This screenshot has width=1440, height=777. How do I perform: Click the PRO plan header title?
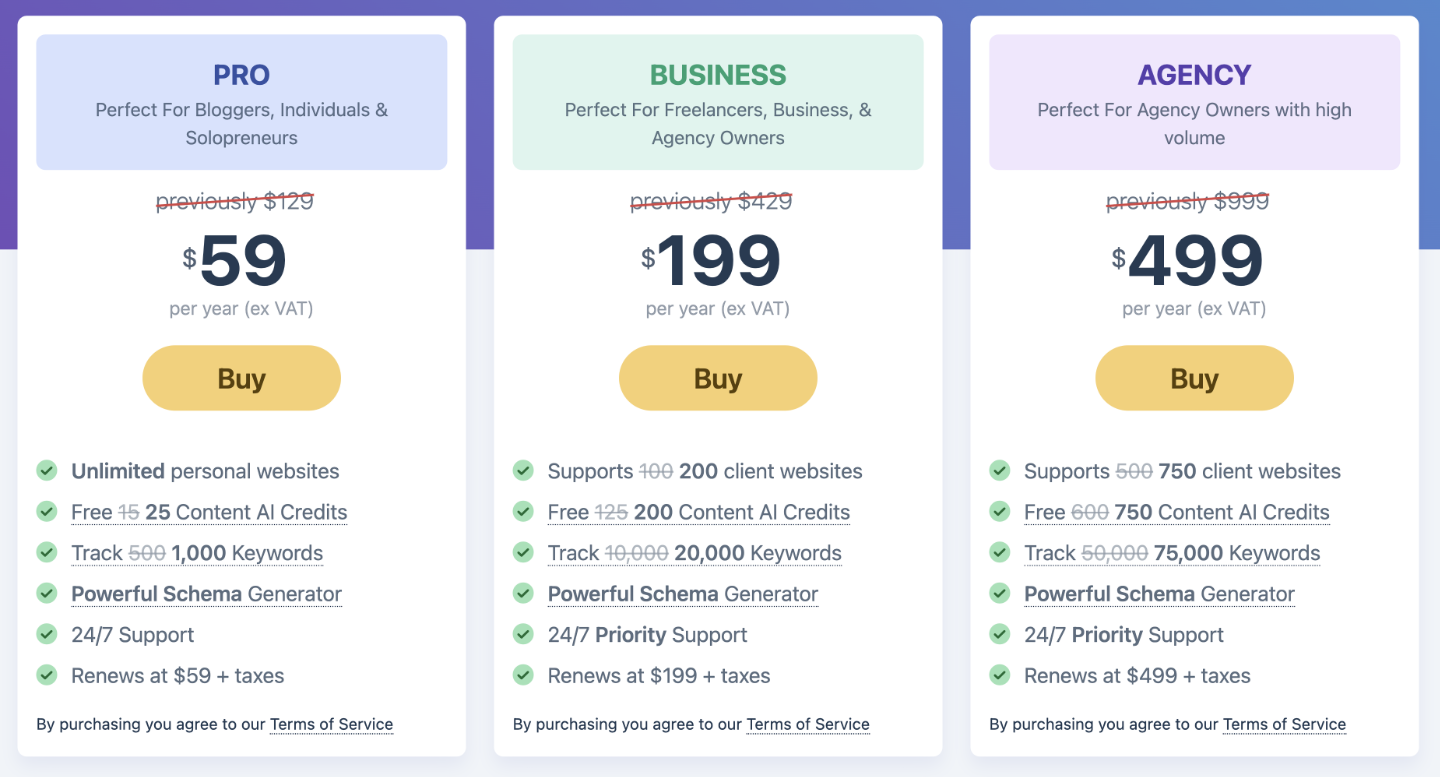[x=241, y=75]
